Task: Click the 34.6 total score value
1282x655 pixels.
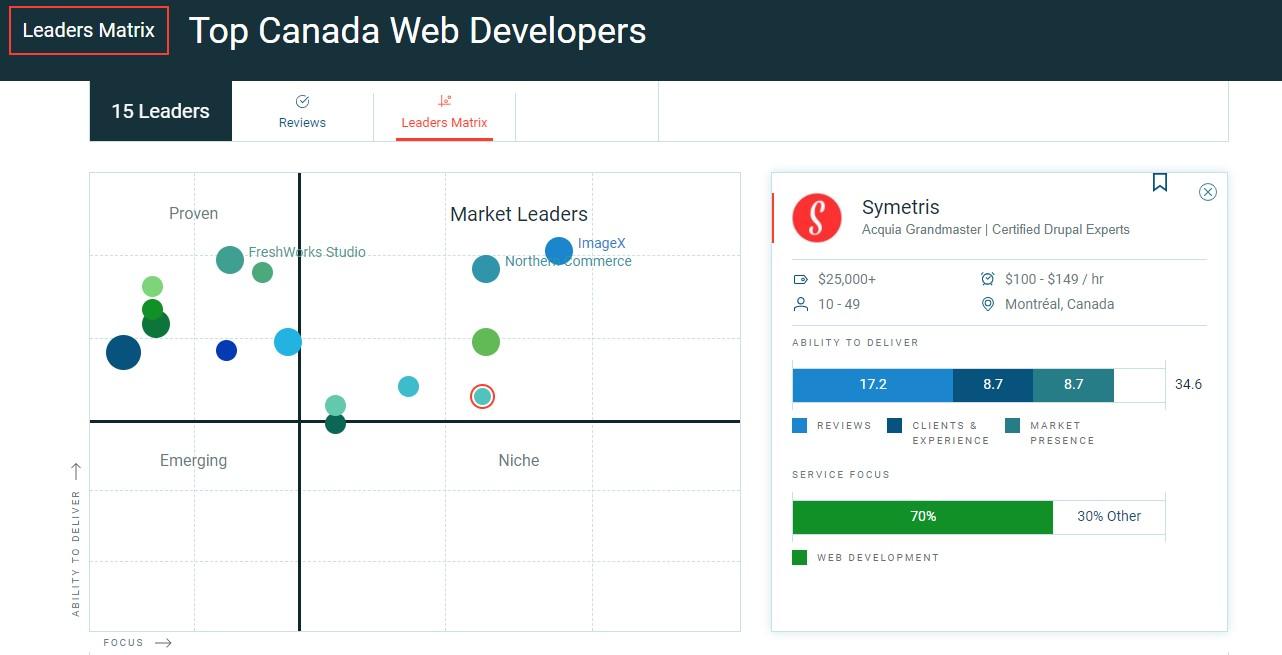Action: [1189, 384]
